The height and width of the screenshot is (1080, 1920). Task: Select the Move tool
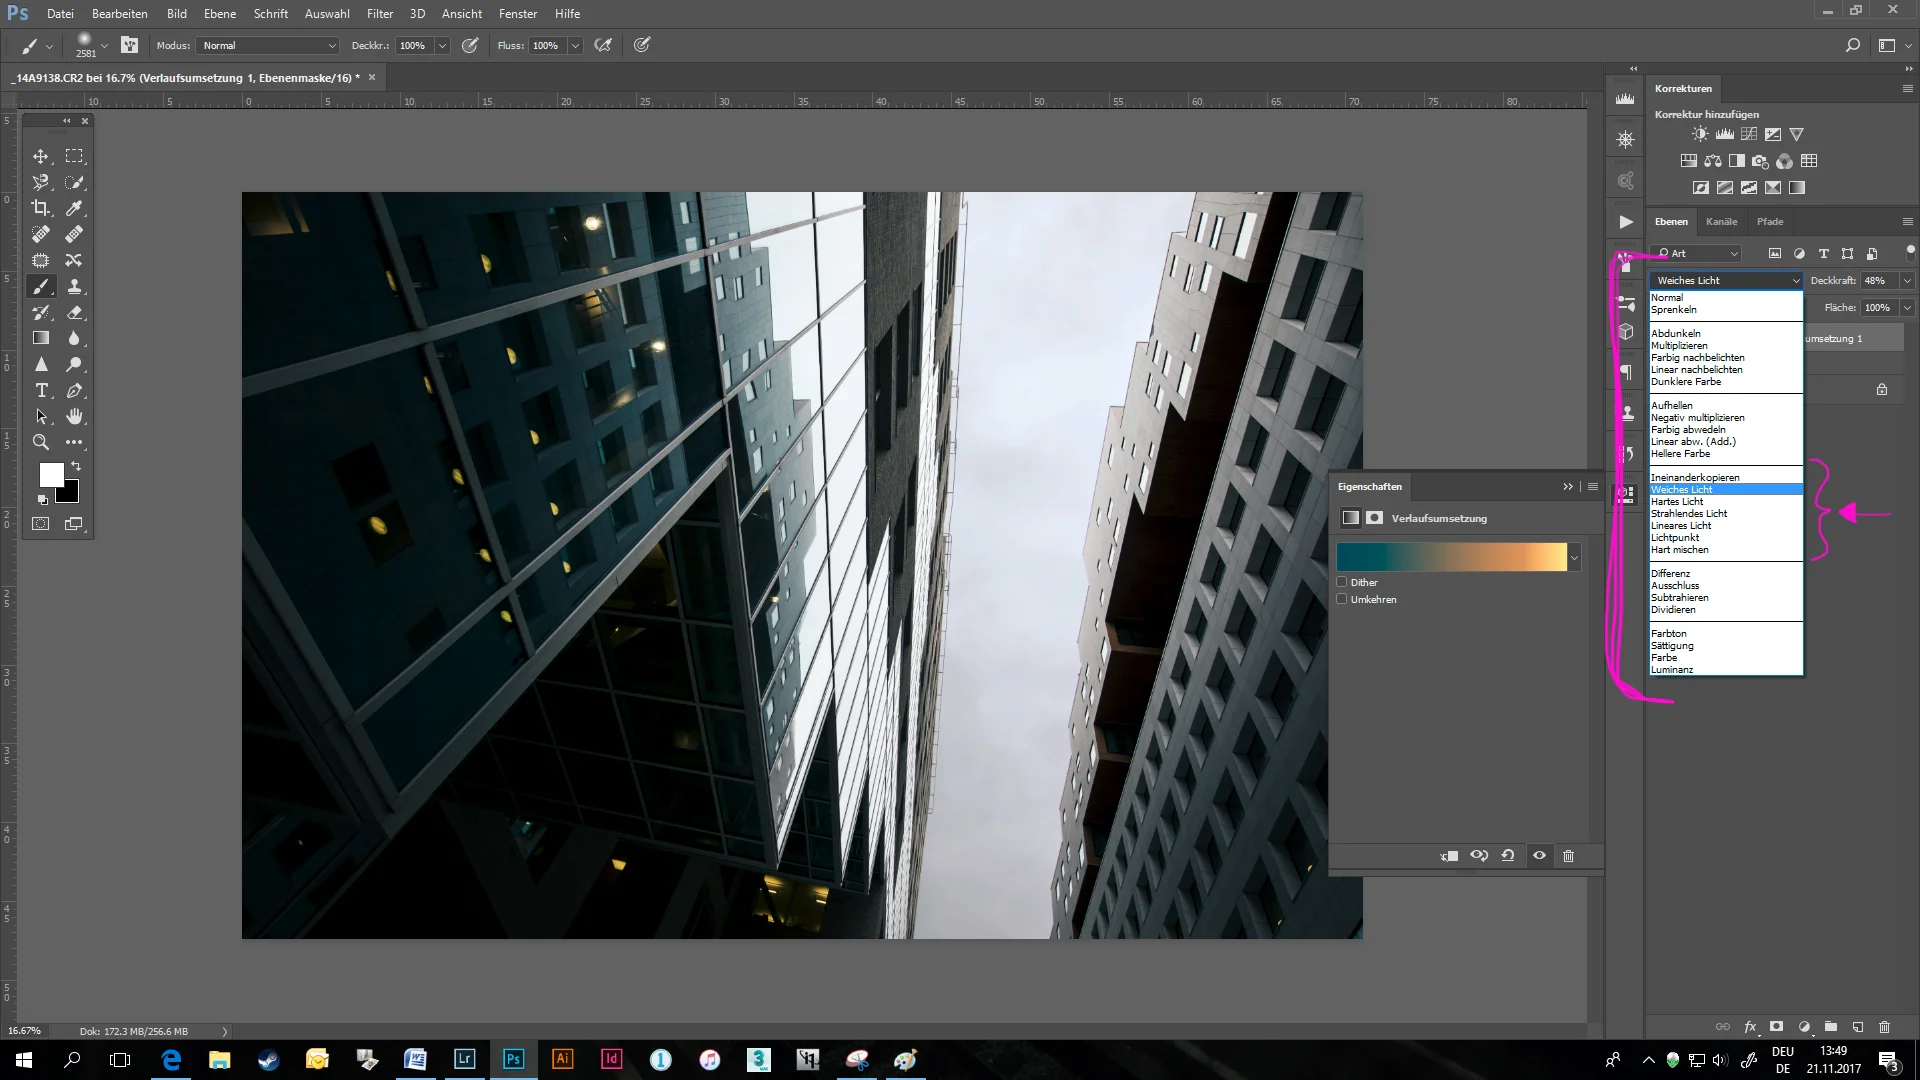click(x=41, y=156)
